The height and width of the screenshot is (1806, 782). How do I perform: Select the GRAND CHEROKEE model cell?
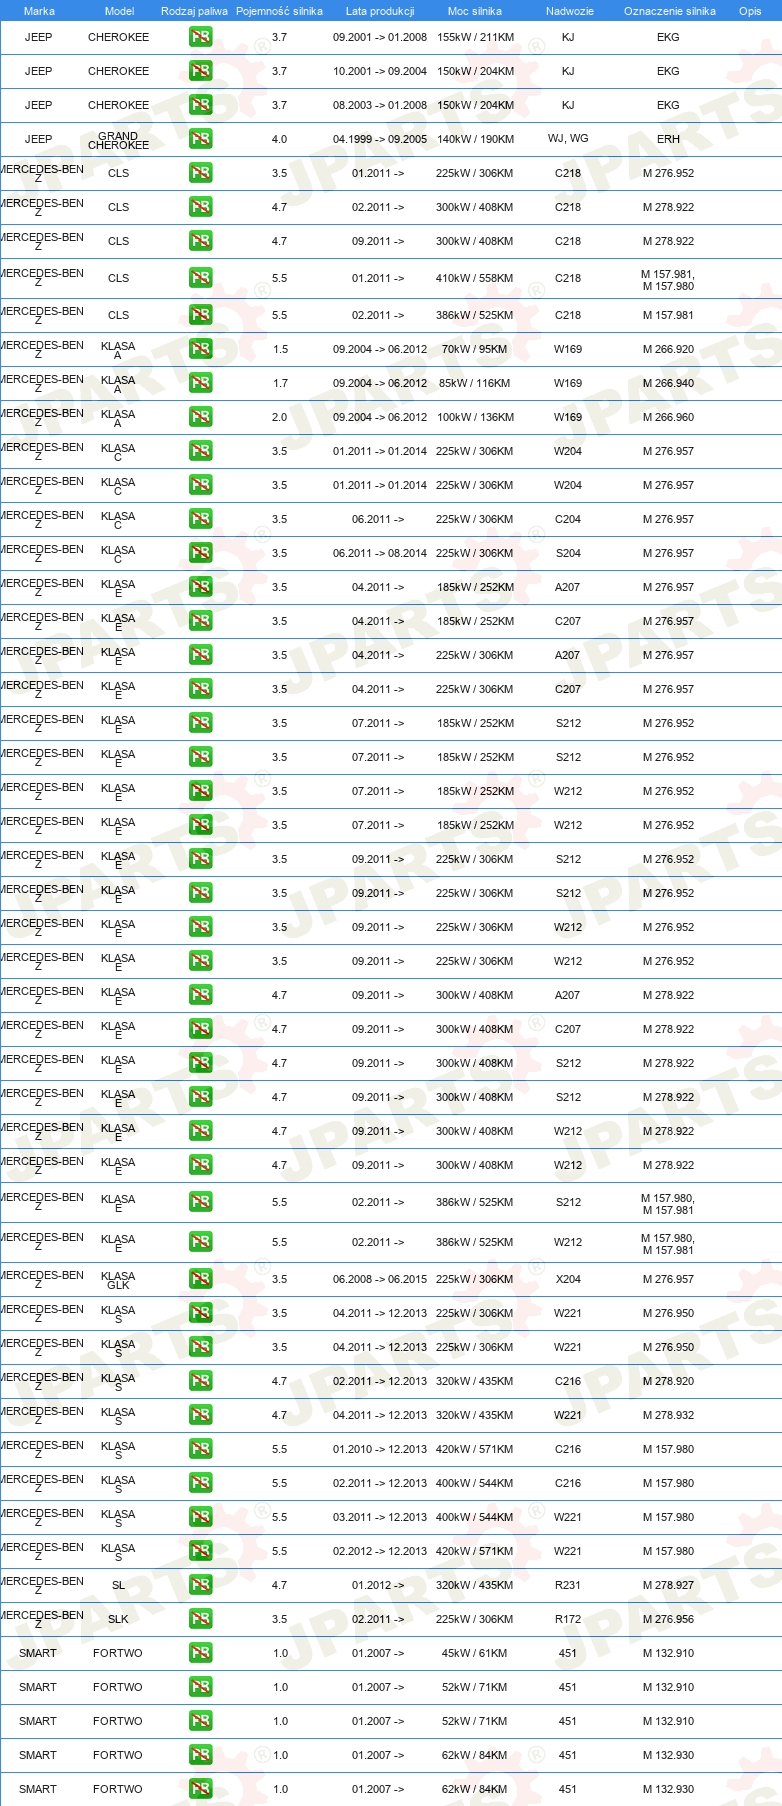(118, 140)
